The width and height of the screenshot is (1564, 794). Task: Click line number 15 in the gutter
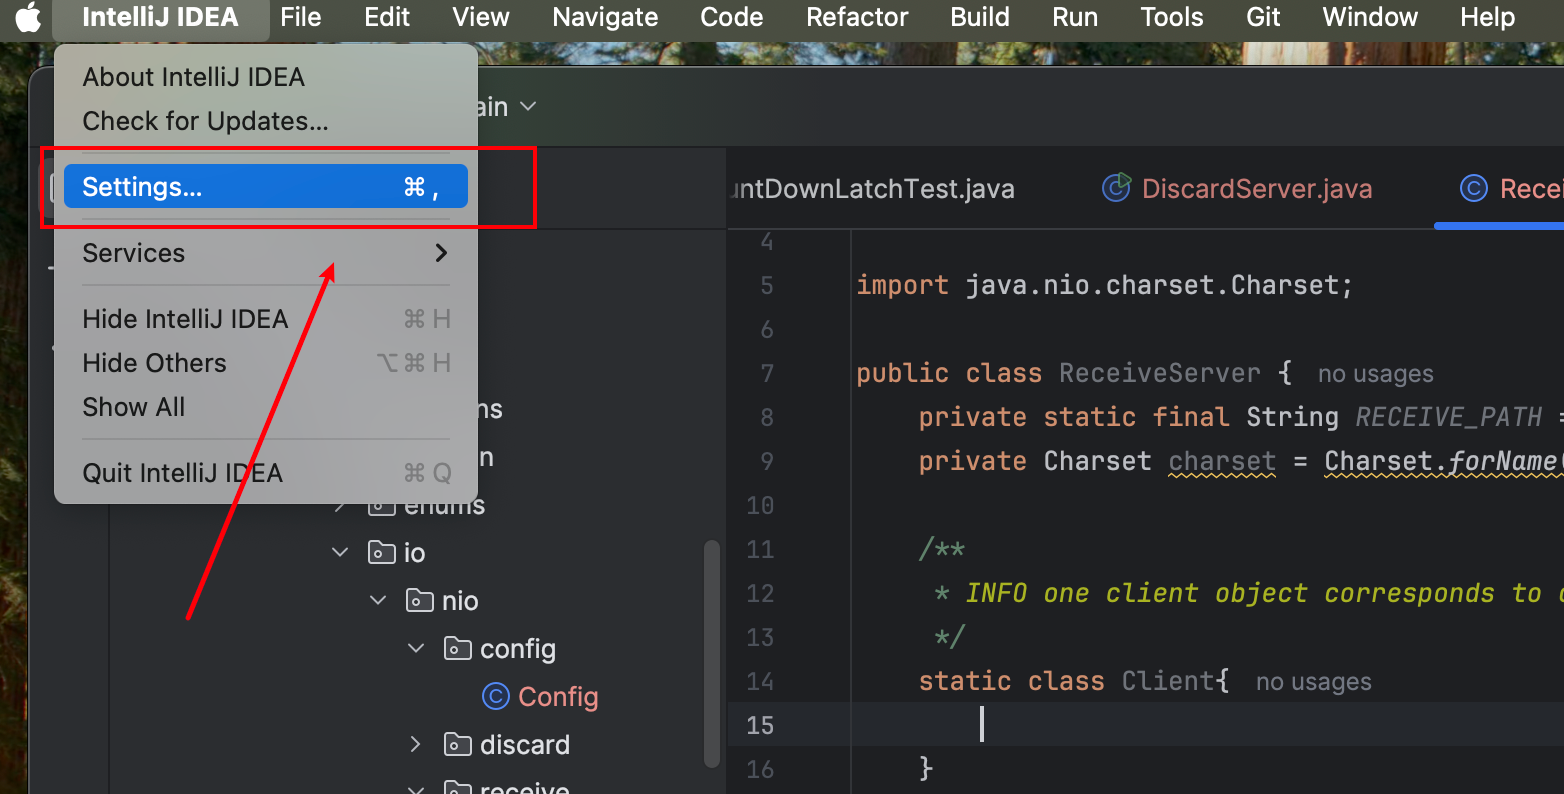(760, 725)
